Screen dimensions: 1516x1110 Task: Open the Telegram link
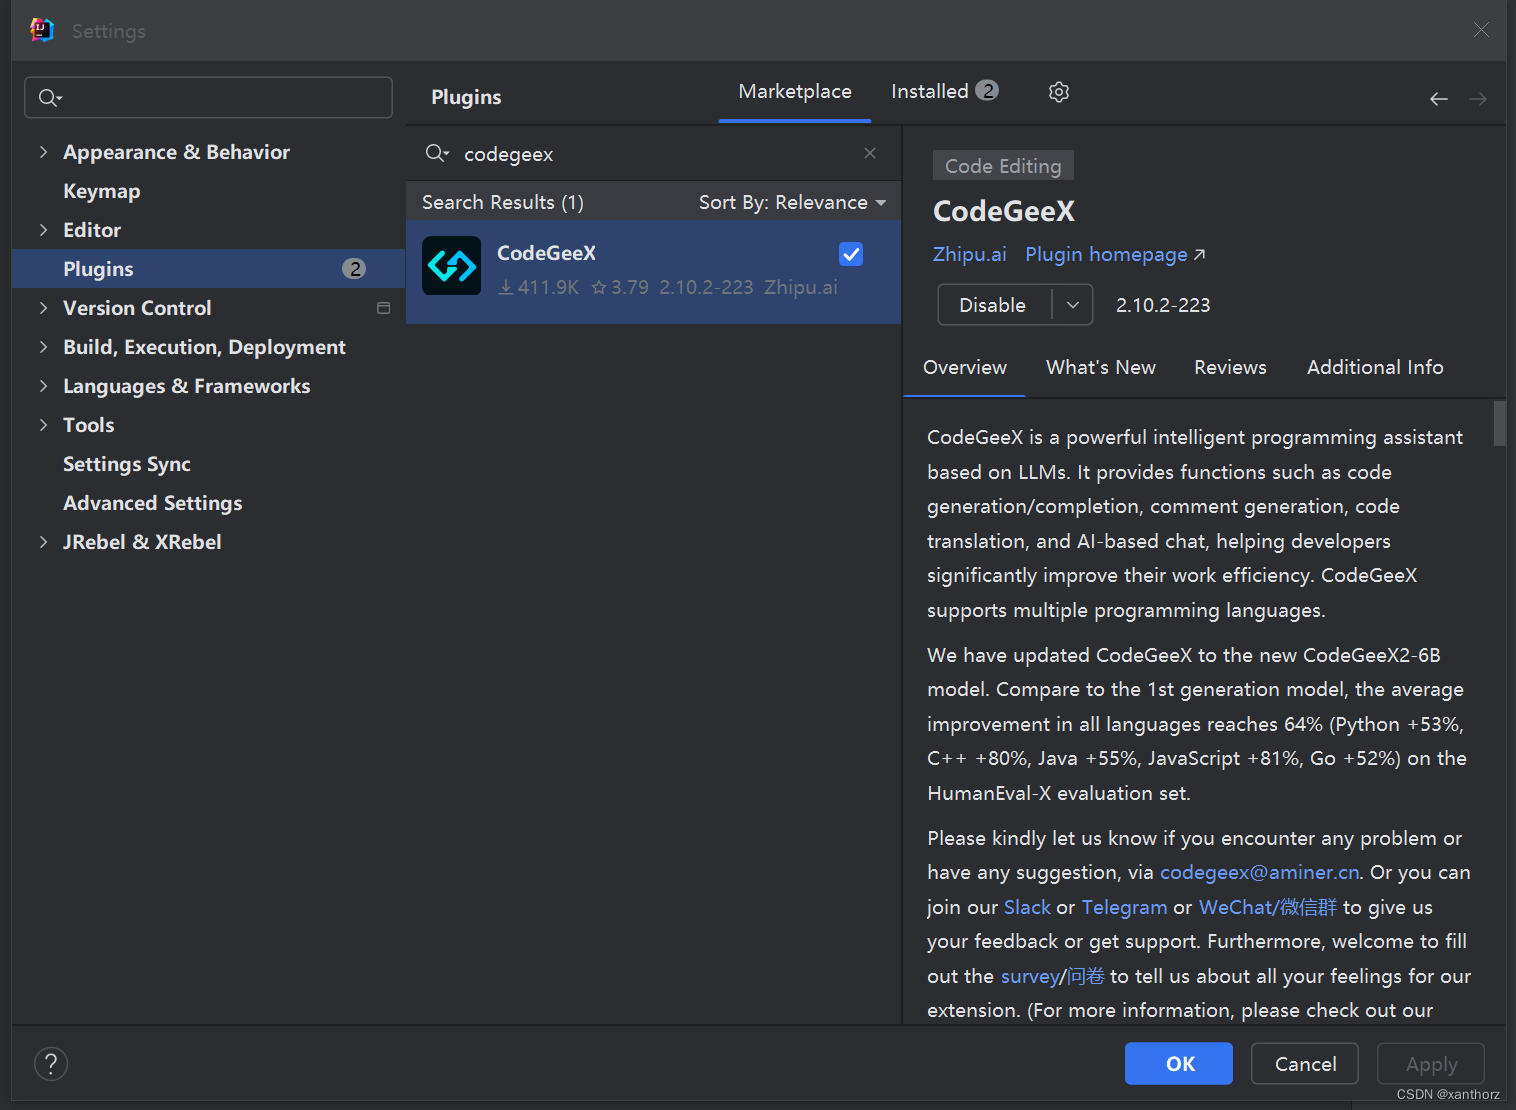1124,907
